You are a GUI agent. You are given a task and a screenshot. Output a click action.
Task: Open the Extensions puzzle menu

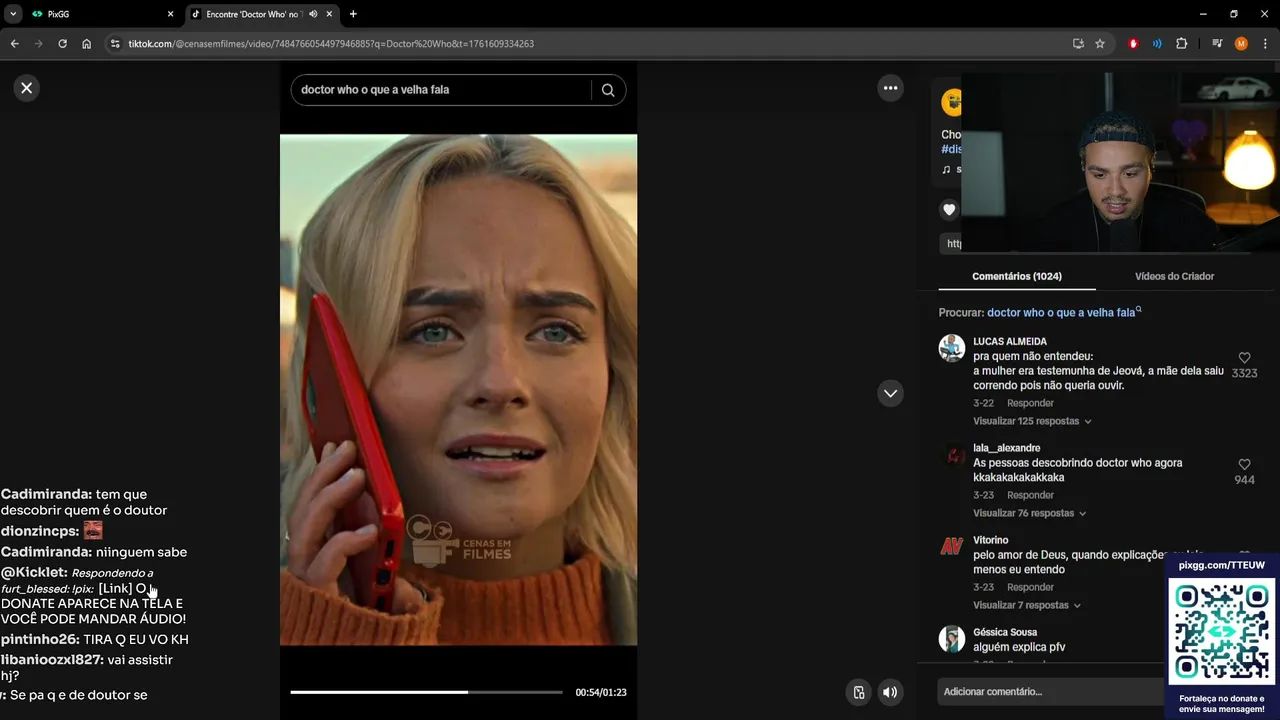[1181, 44]
